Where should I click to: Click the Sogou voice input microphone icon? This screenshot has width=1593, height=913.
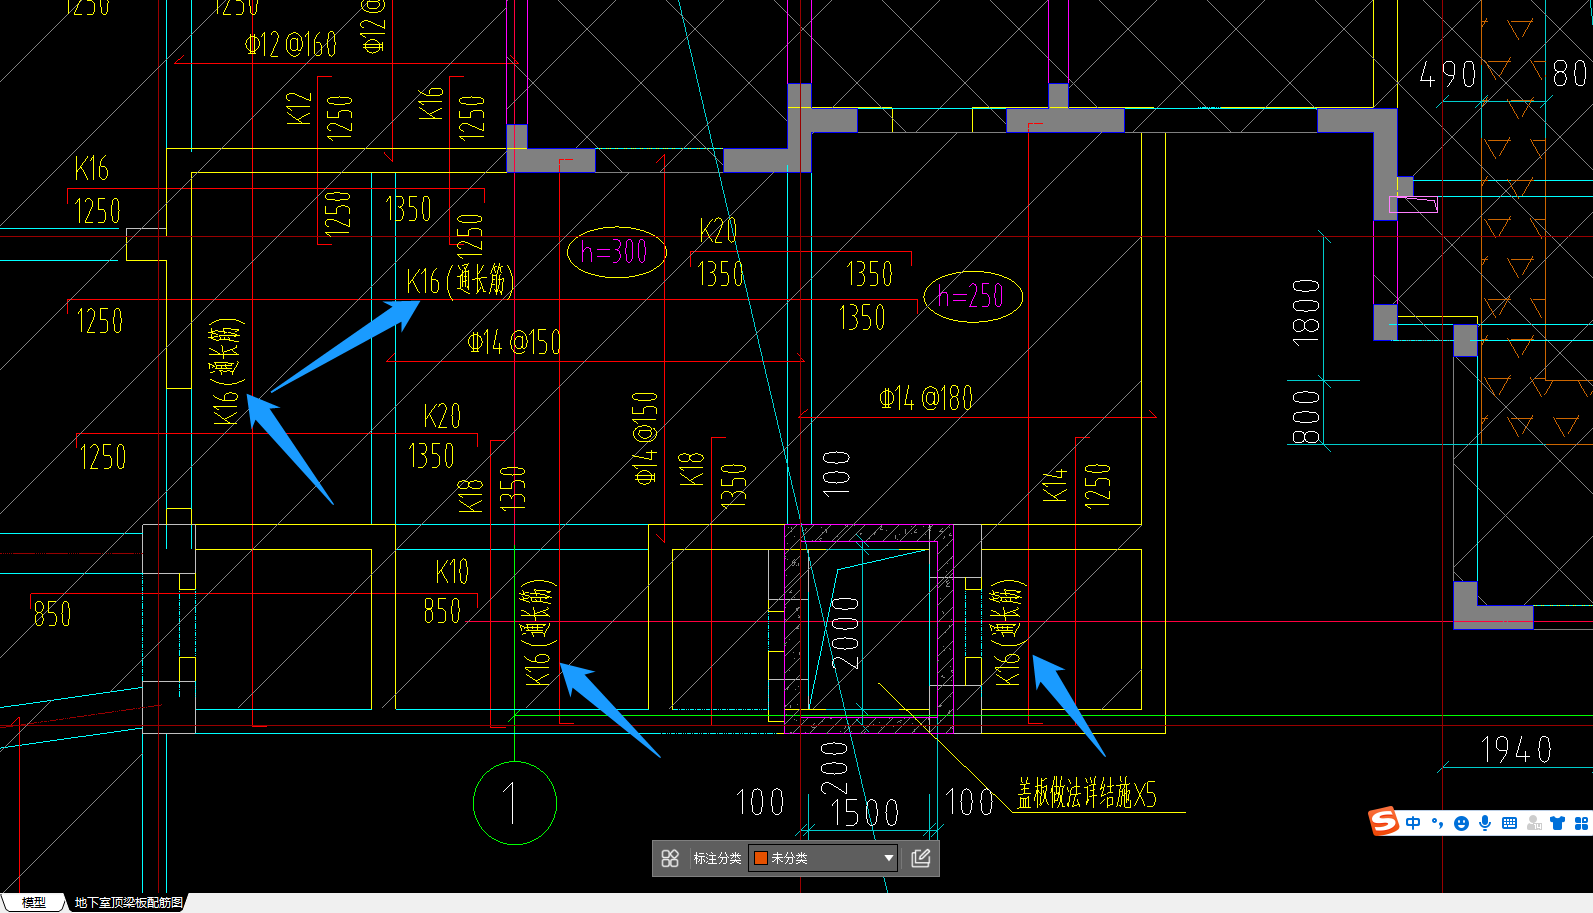click(x=1485, y=823)
